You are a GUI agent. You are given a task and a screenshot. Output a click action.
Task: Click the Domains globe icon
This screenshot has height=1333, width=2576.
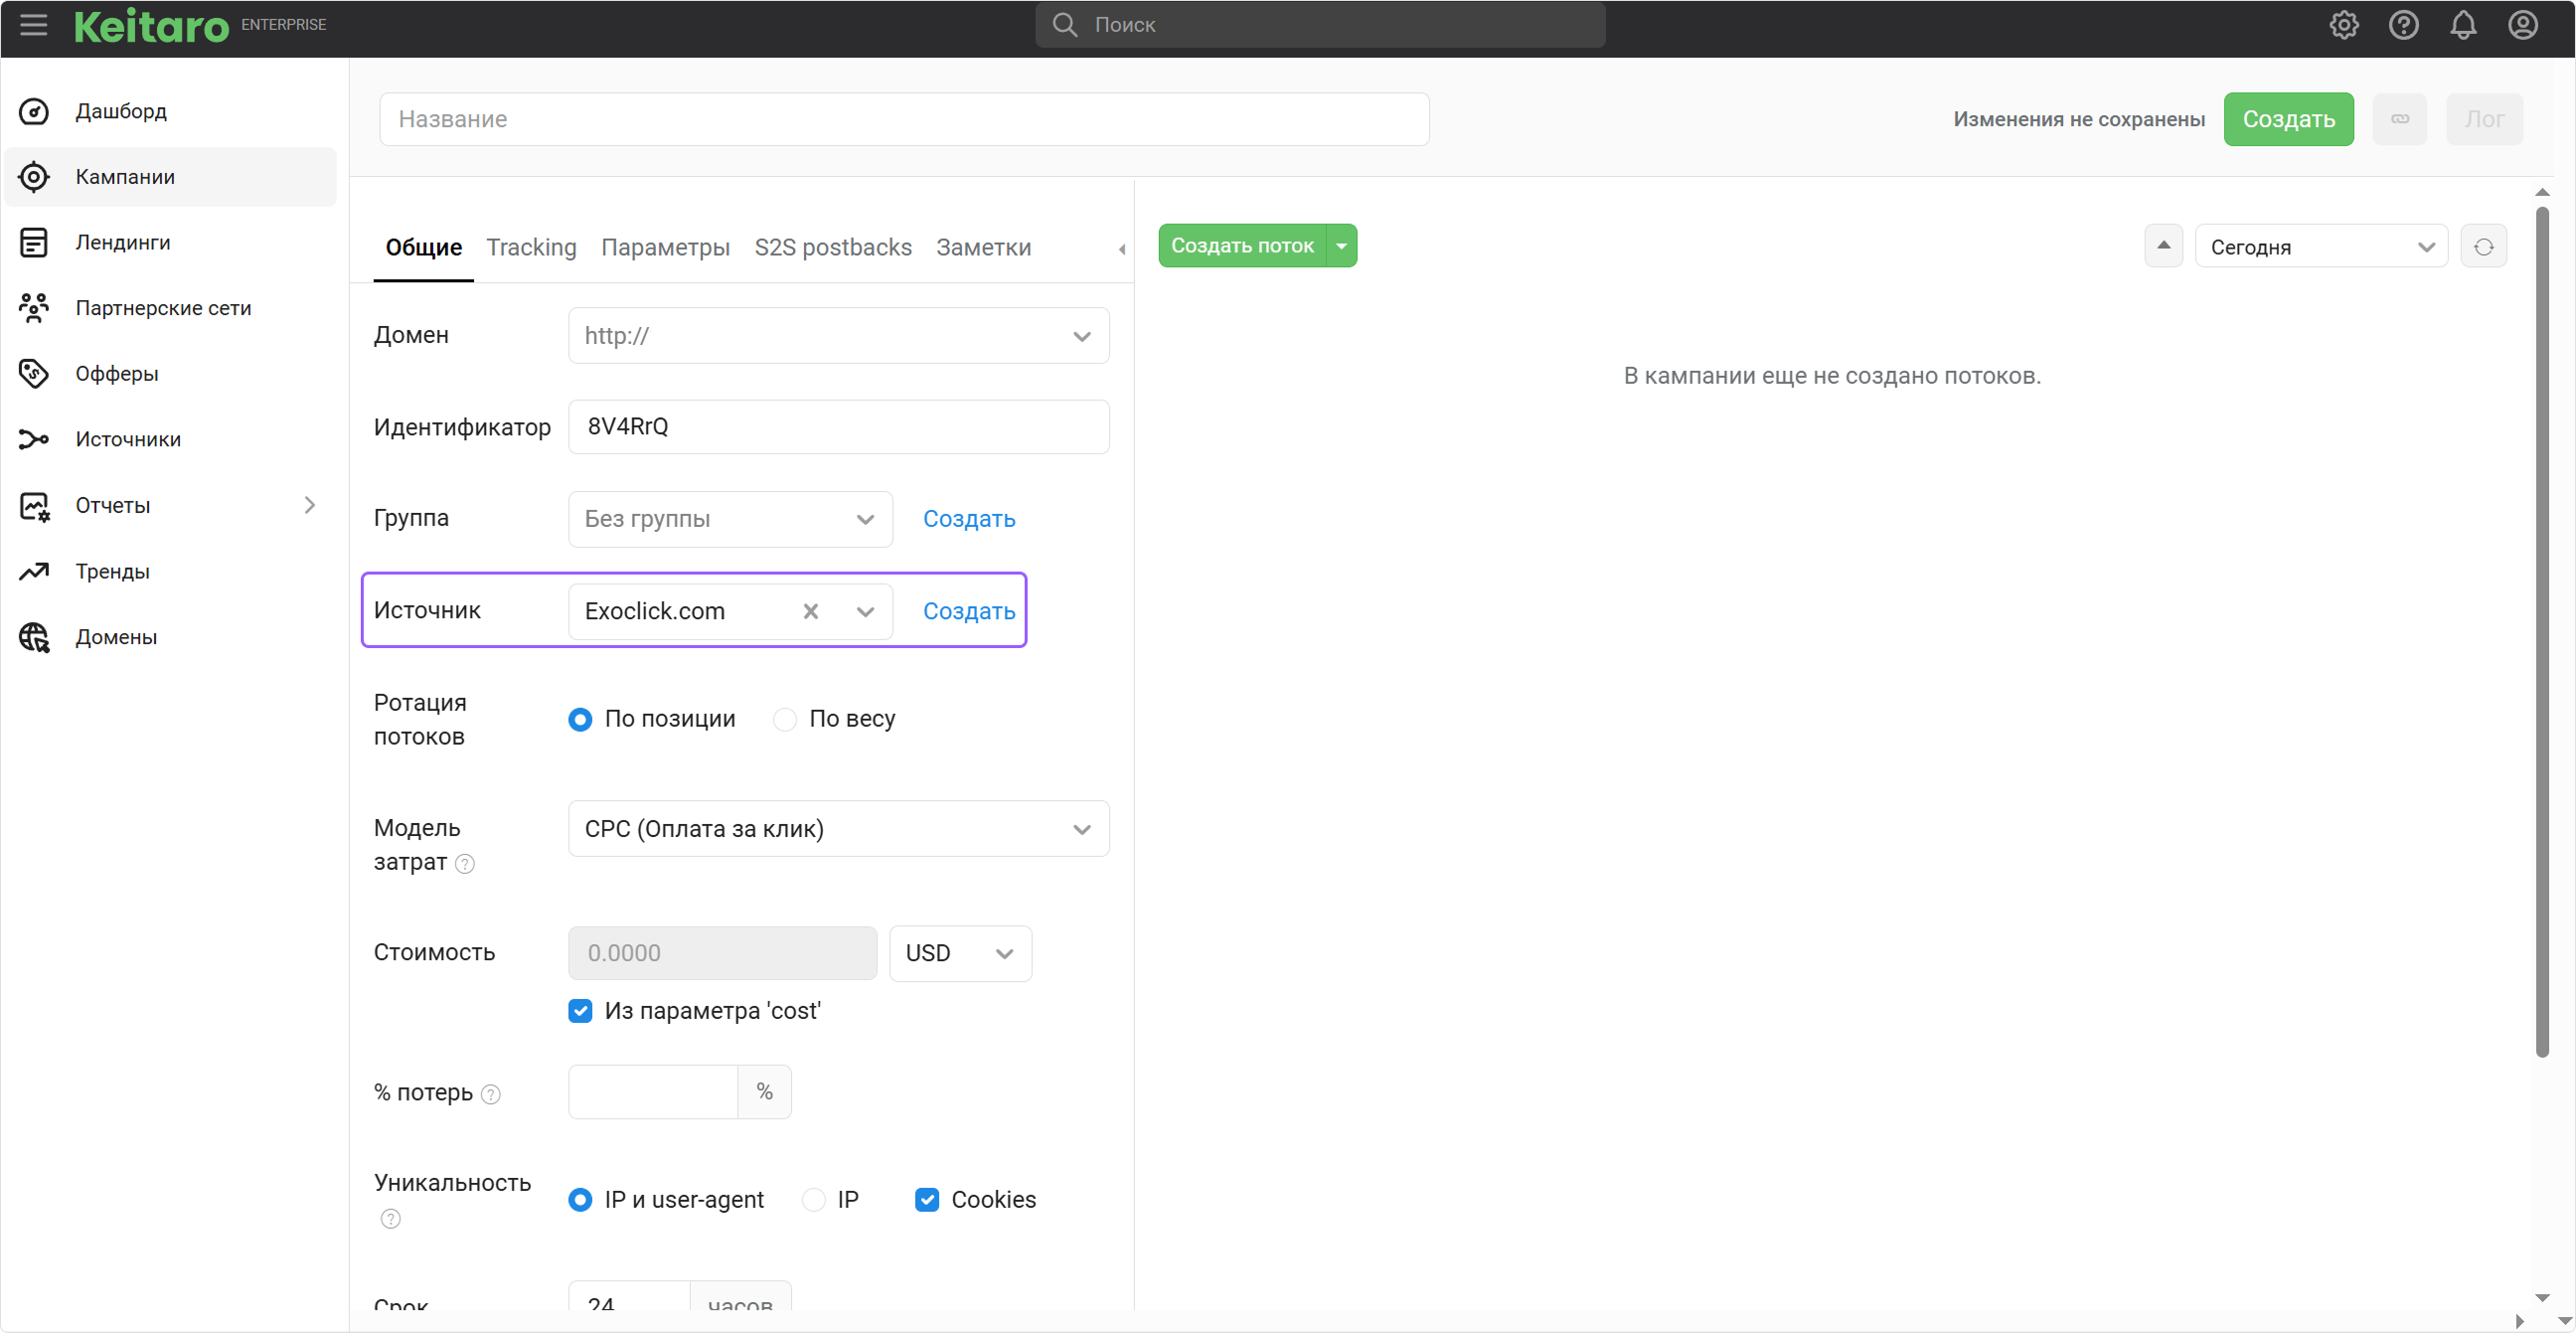(34, 637)
